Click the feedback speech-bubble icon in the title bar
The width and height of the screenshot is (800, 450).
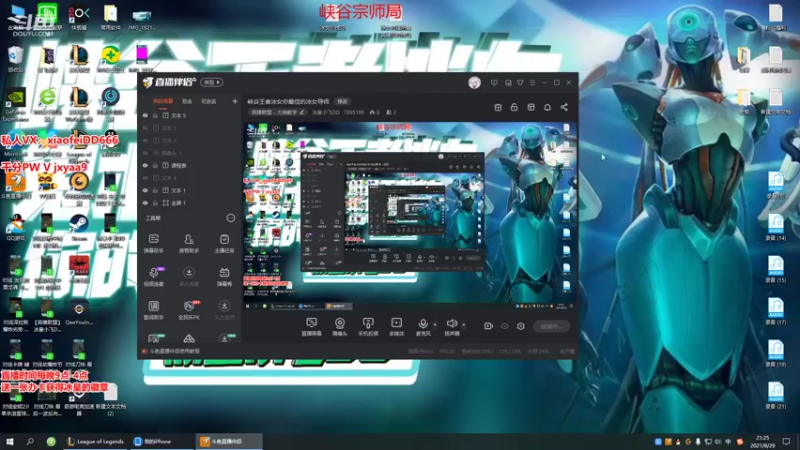[x=494, y=83]
